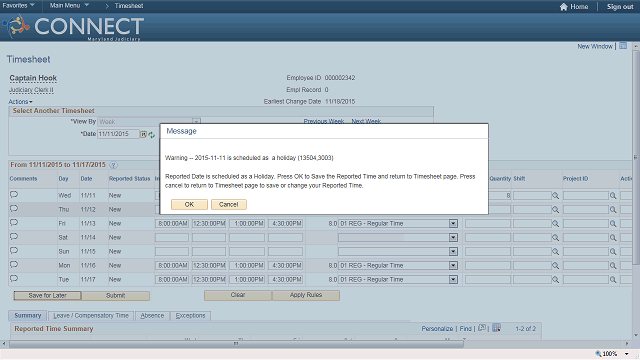Click the Date input field
This screenshot has height=360, width=640.
[118, 134]
